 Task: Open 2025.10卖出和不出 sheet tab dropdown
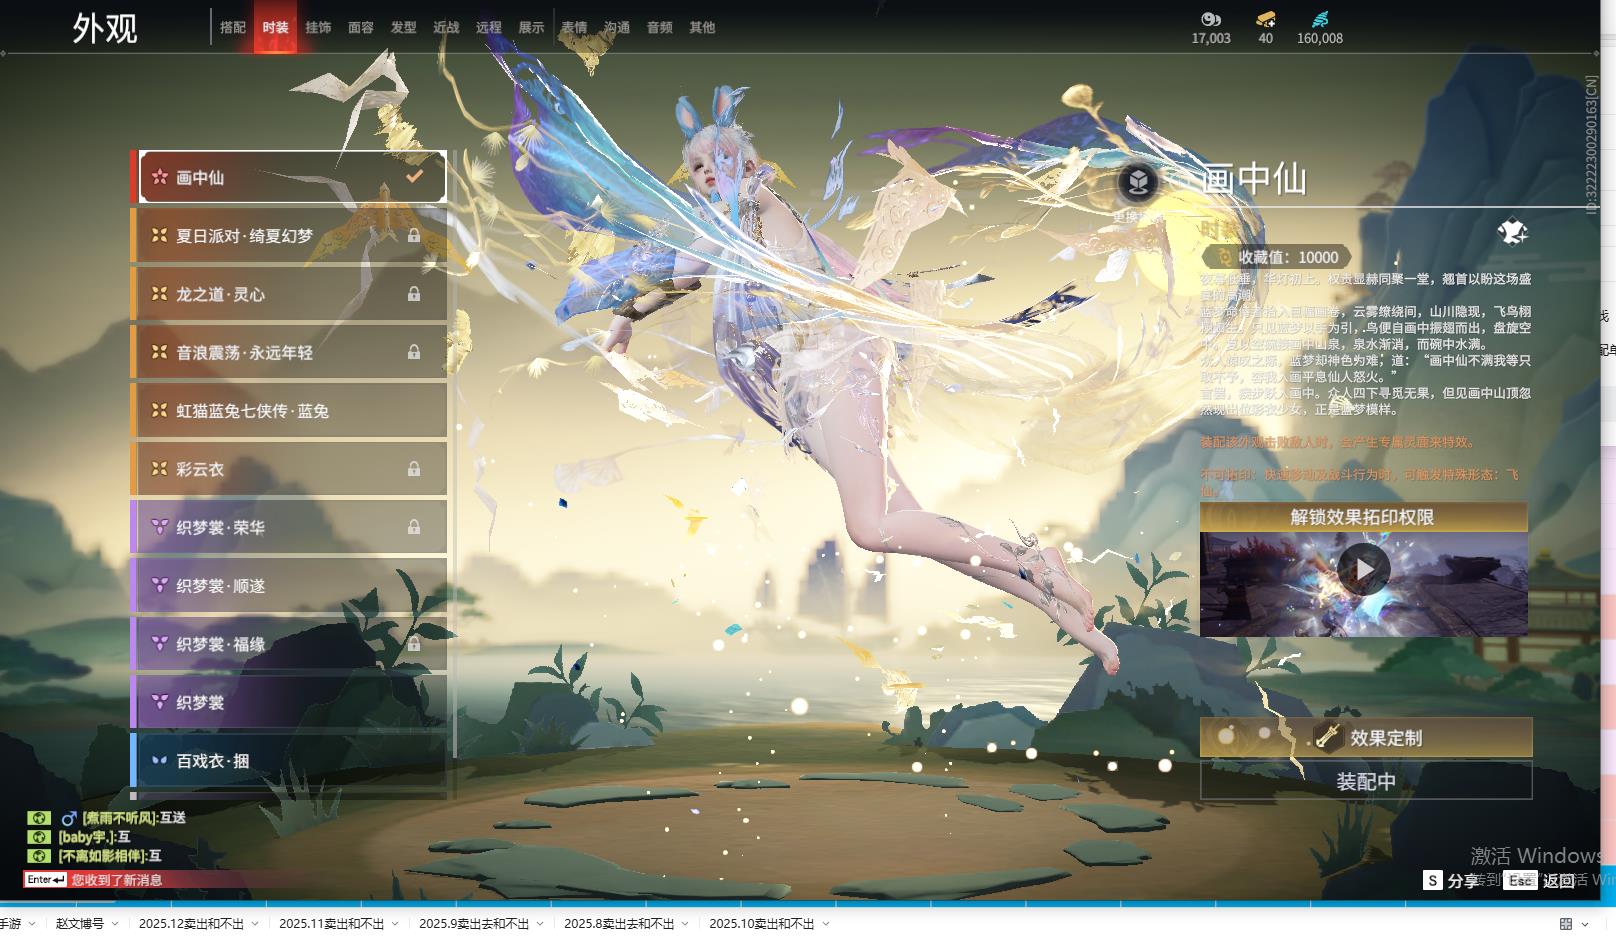[x=825, y=924]
